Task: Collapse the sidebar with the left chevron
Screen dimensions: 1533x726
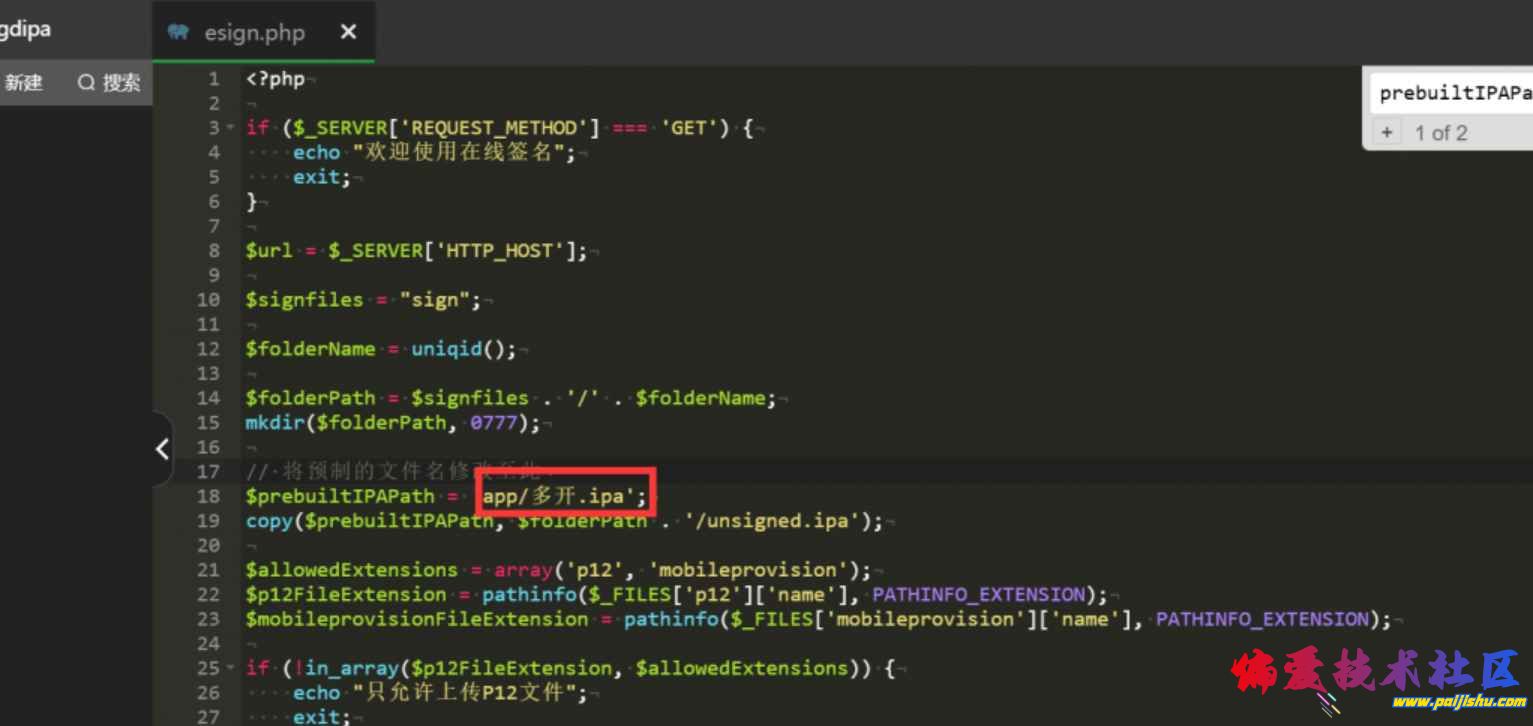Action: click(162, 449)
